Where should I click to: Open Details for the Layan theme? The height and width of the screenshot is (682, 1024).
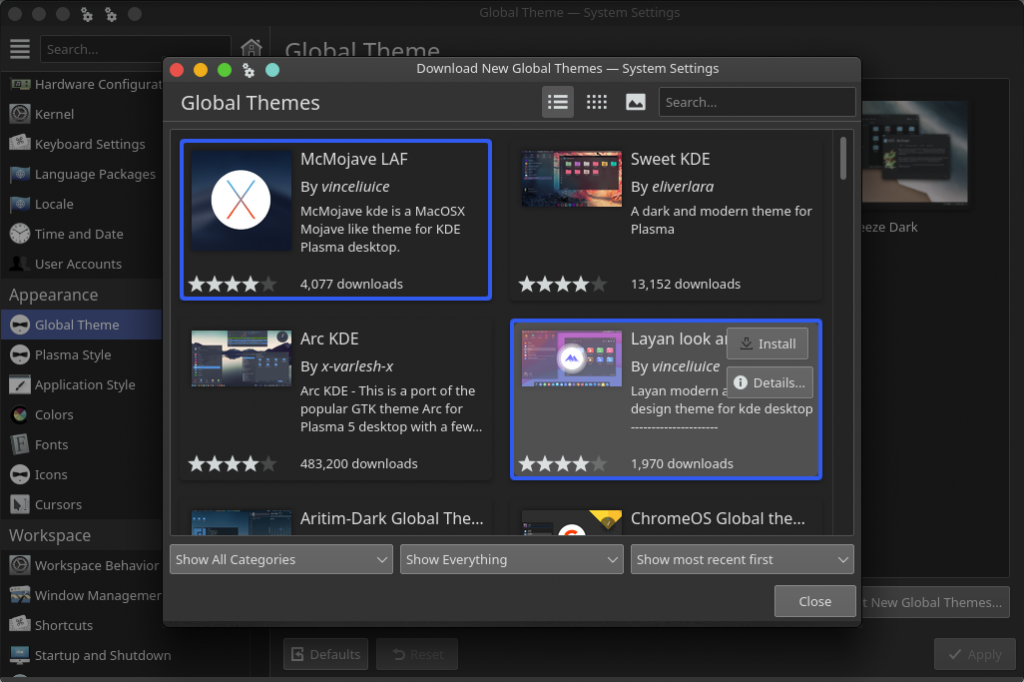click(x=770, y=382)
